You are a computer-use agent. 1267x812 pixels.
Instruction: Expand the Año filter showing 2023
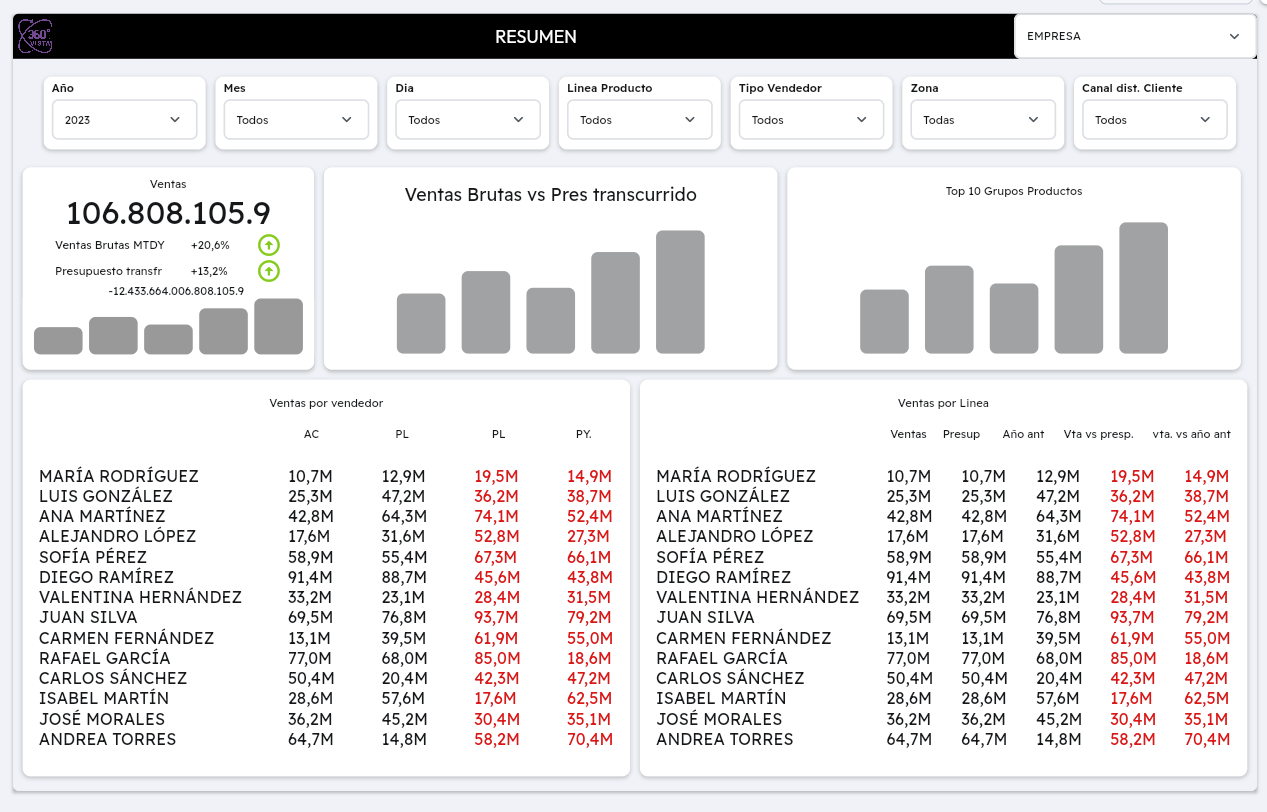tap(124, 120)
